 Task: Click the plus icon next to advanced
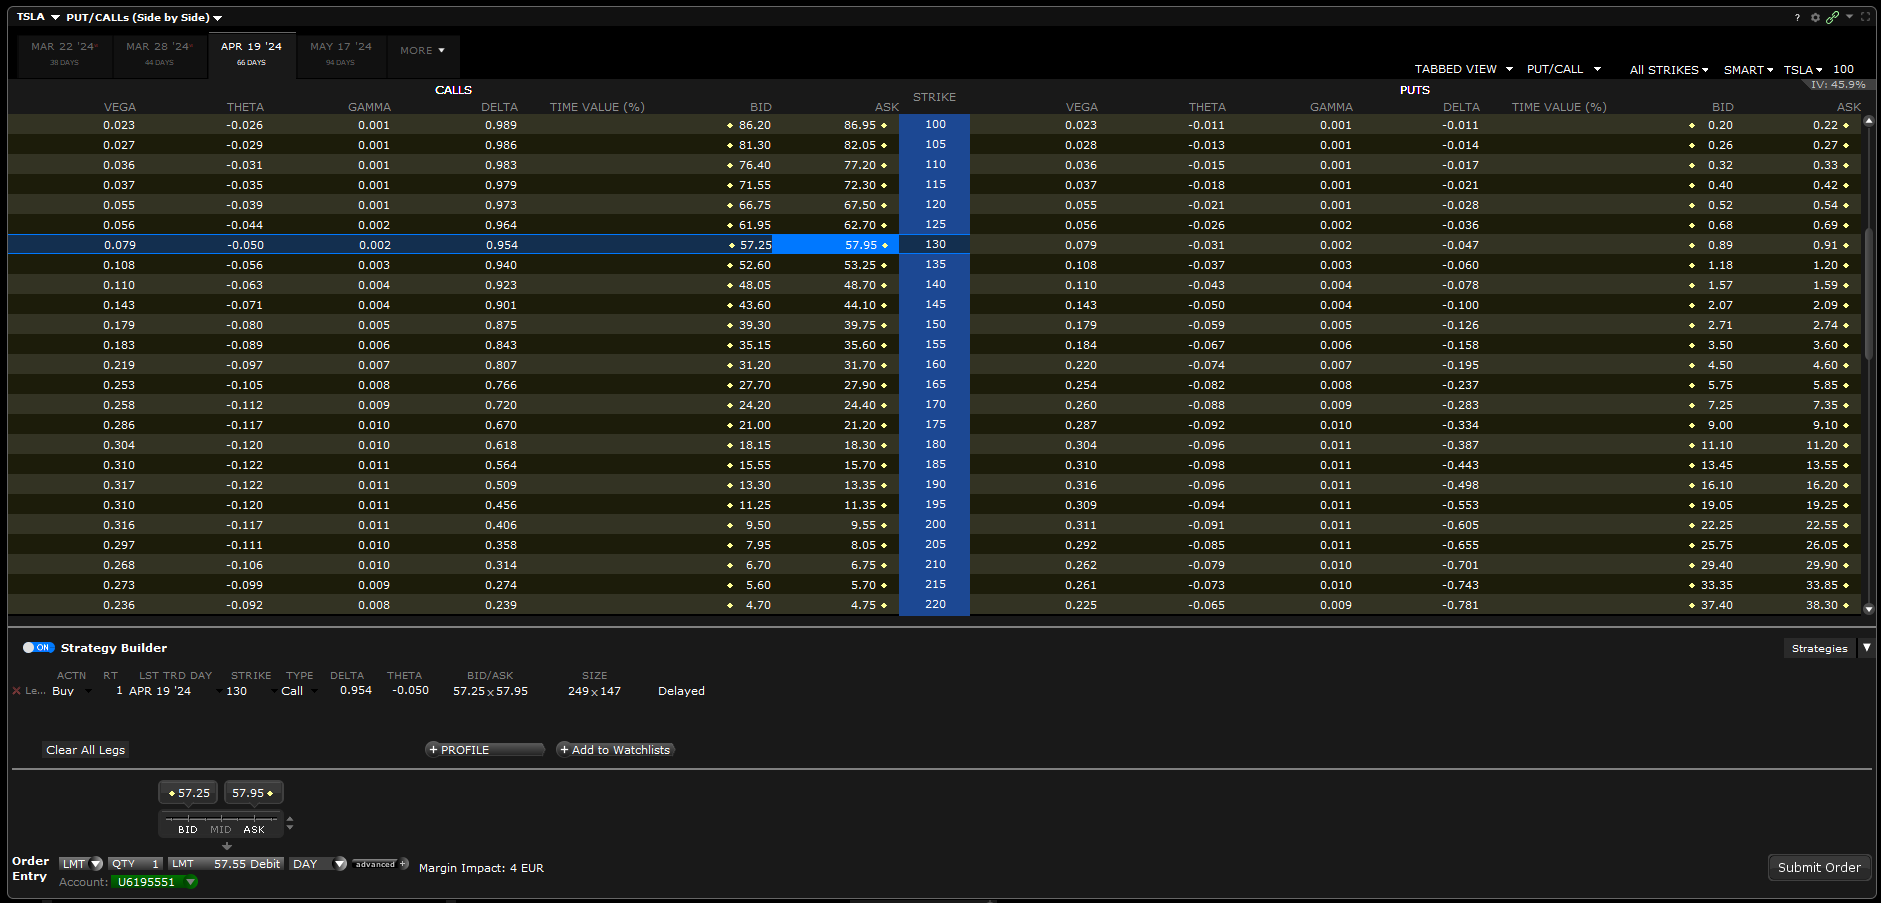404,864
